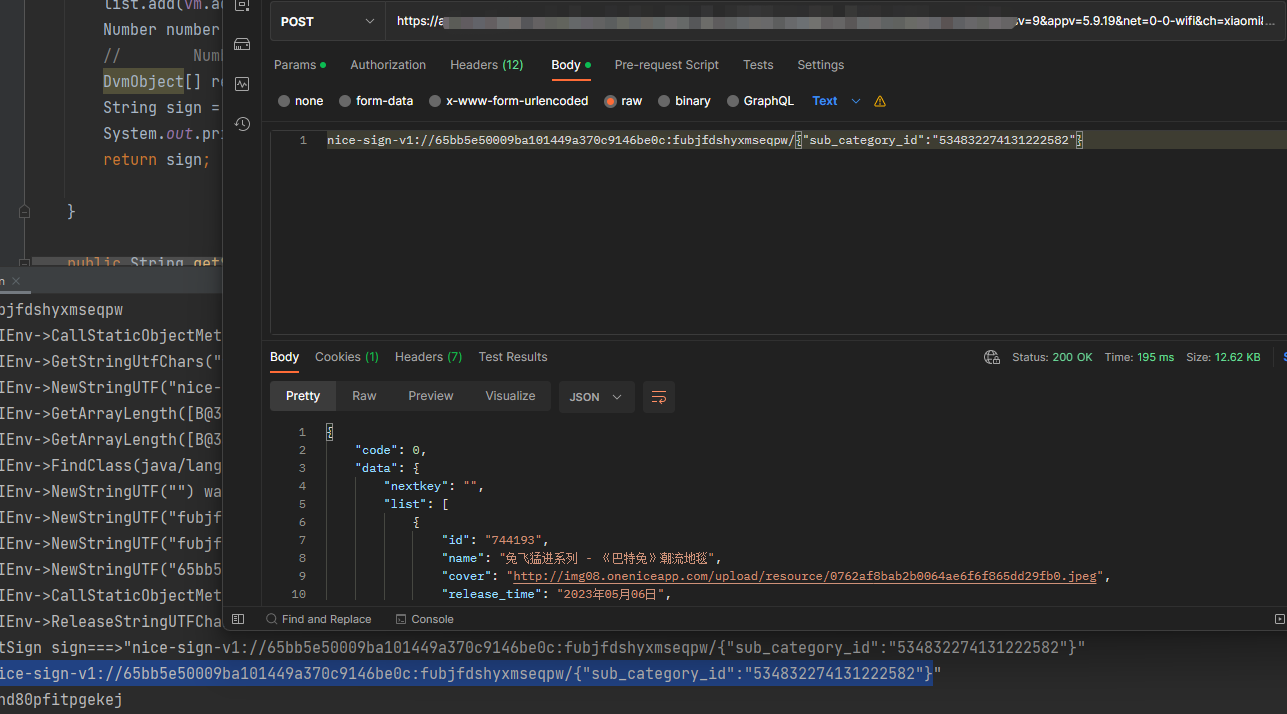1287x714 pixels.
Task: Open the History sidebar icon
Action: (x=241, y=124)
